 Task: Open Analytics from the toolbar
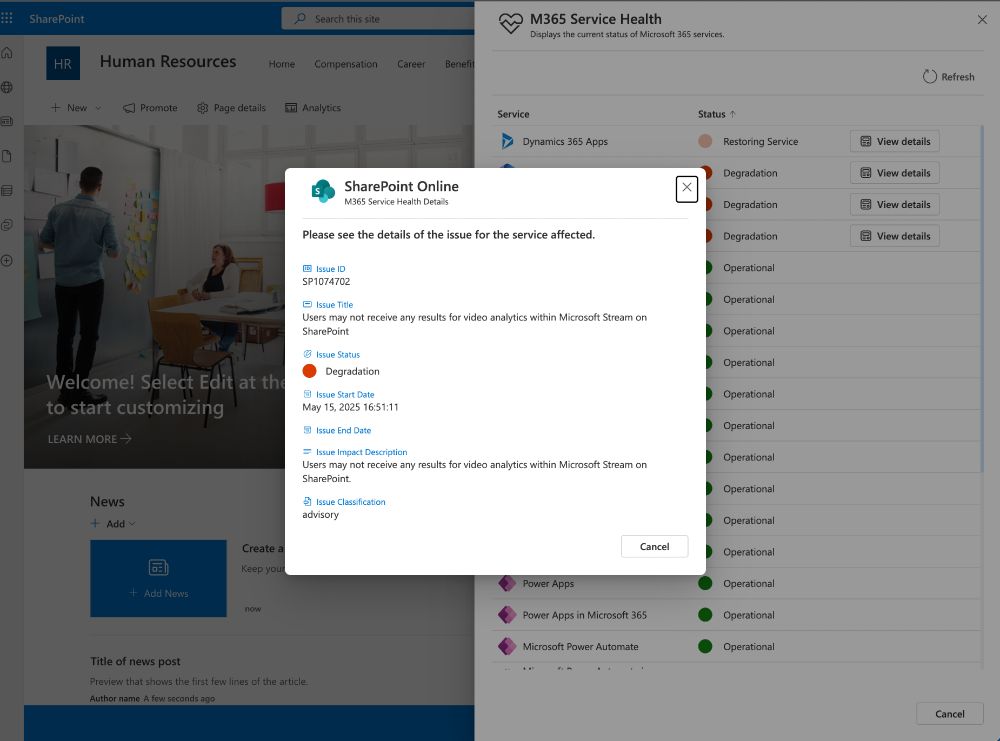312,108
